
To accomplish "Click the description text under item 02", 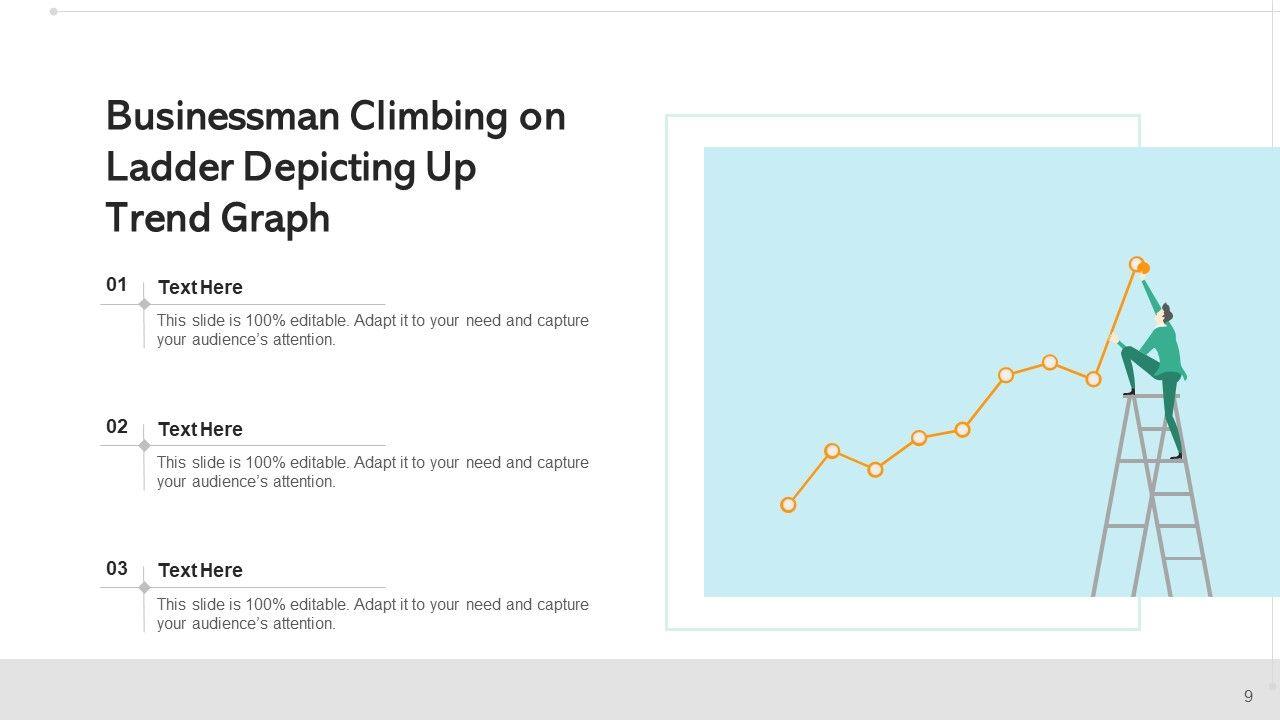I will 372,472.
